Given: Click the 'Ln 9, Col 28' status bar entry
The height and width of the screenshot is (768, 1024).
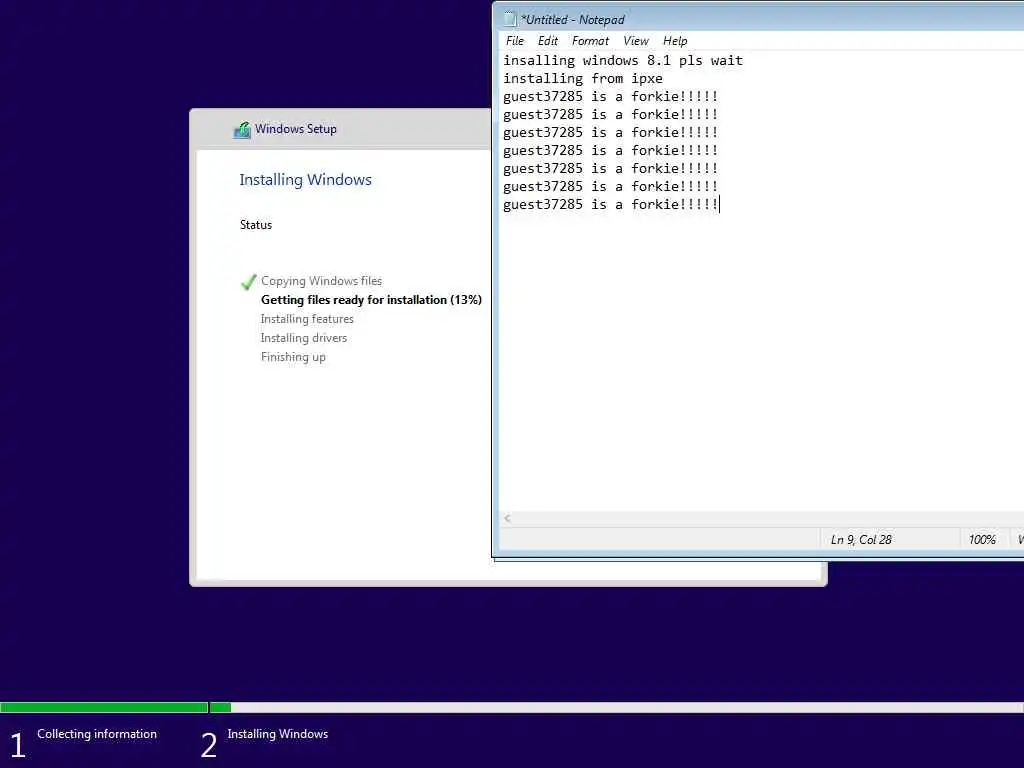Looking at the screenshot, I should (x=861, y=540).
